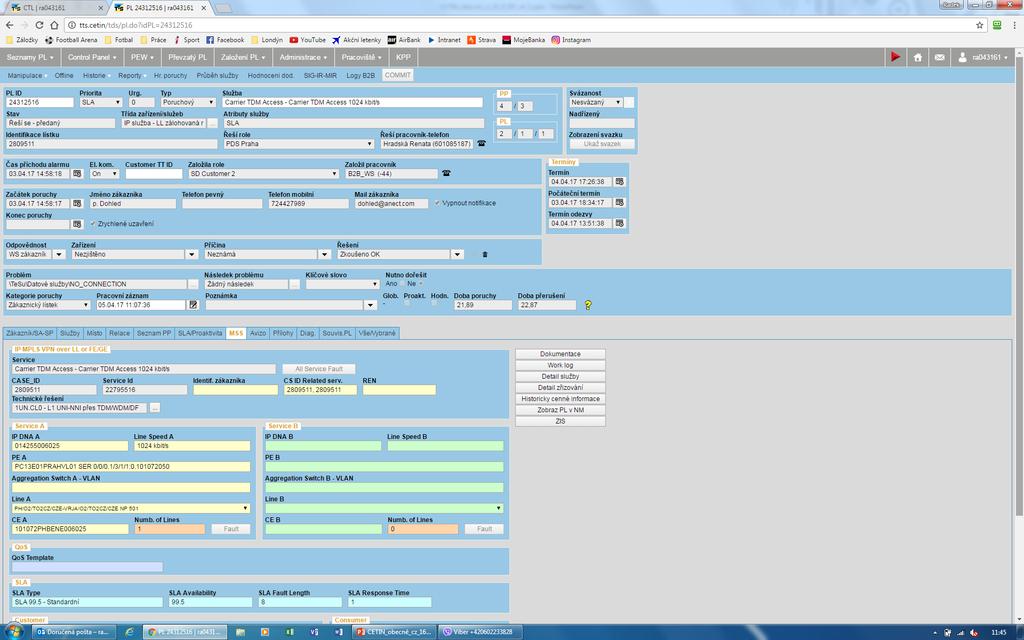
Task: Click the COMMIT button
Action: pos(398,75)
